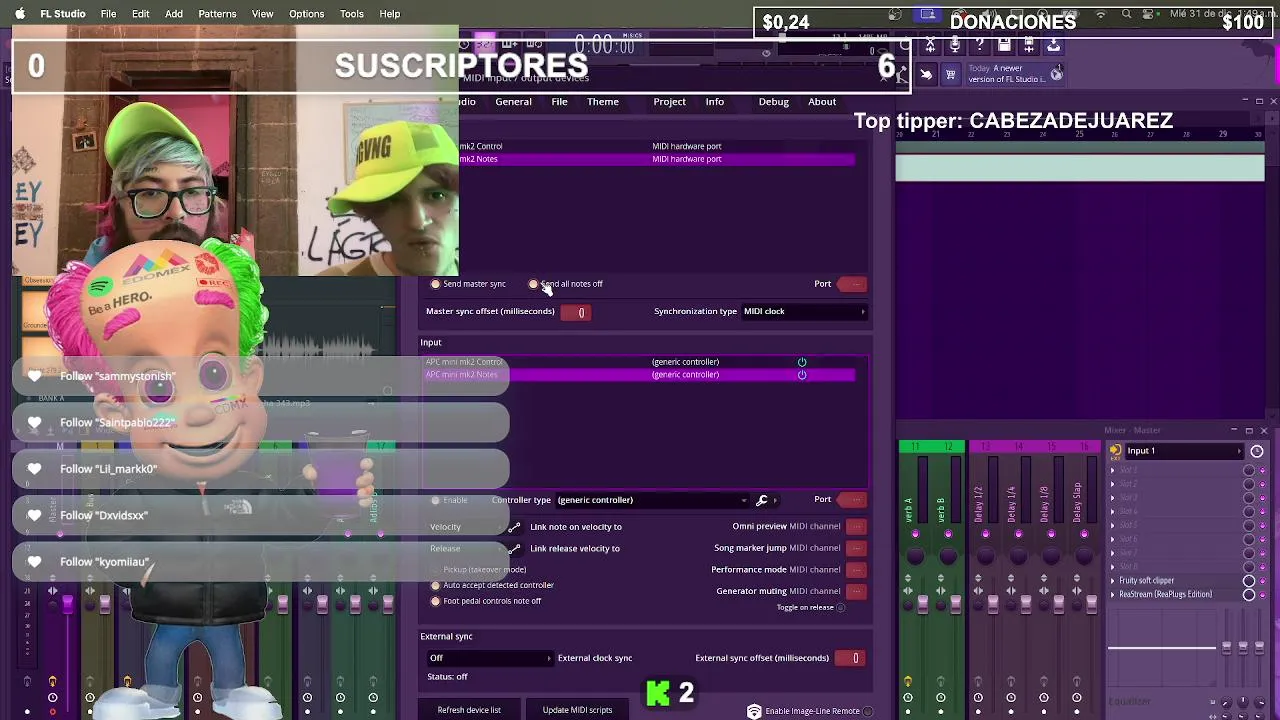
Task: Expand the ReaStream slot arrow
Action: [x=1113, y=595]
